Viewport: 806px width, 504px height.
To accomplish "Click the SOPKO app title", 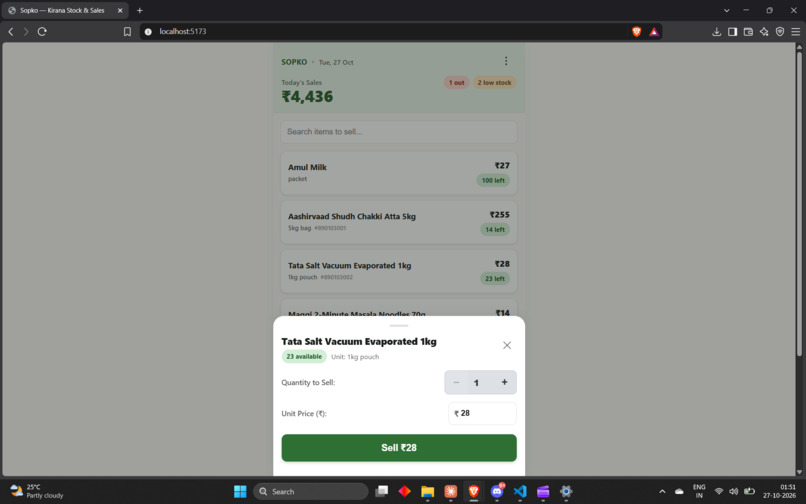I will tap(294, 62).
